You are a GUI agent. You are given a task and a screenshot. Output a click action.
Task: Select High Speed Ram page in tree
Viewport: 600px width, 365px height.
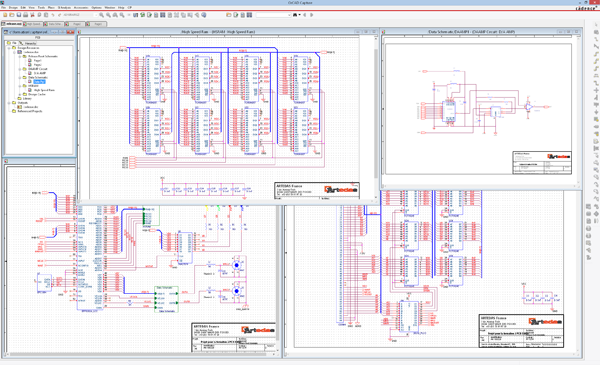point(44,90)
